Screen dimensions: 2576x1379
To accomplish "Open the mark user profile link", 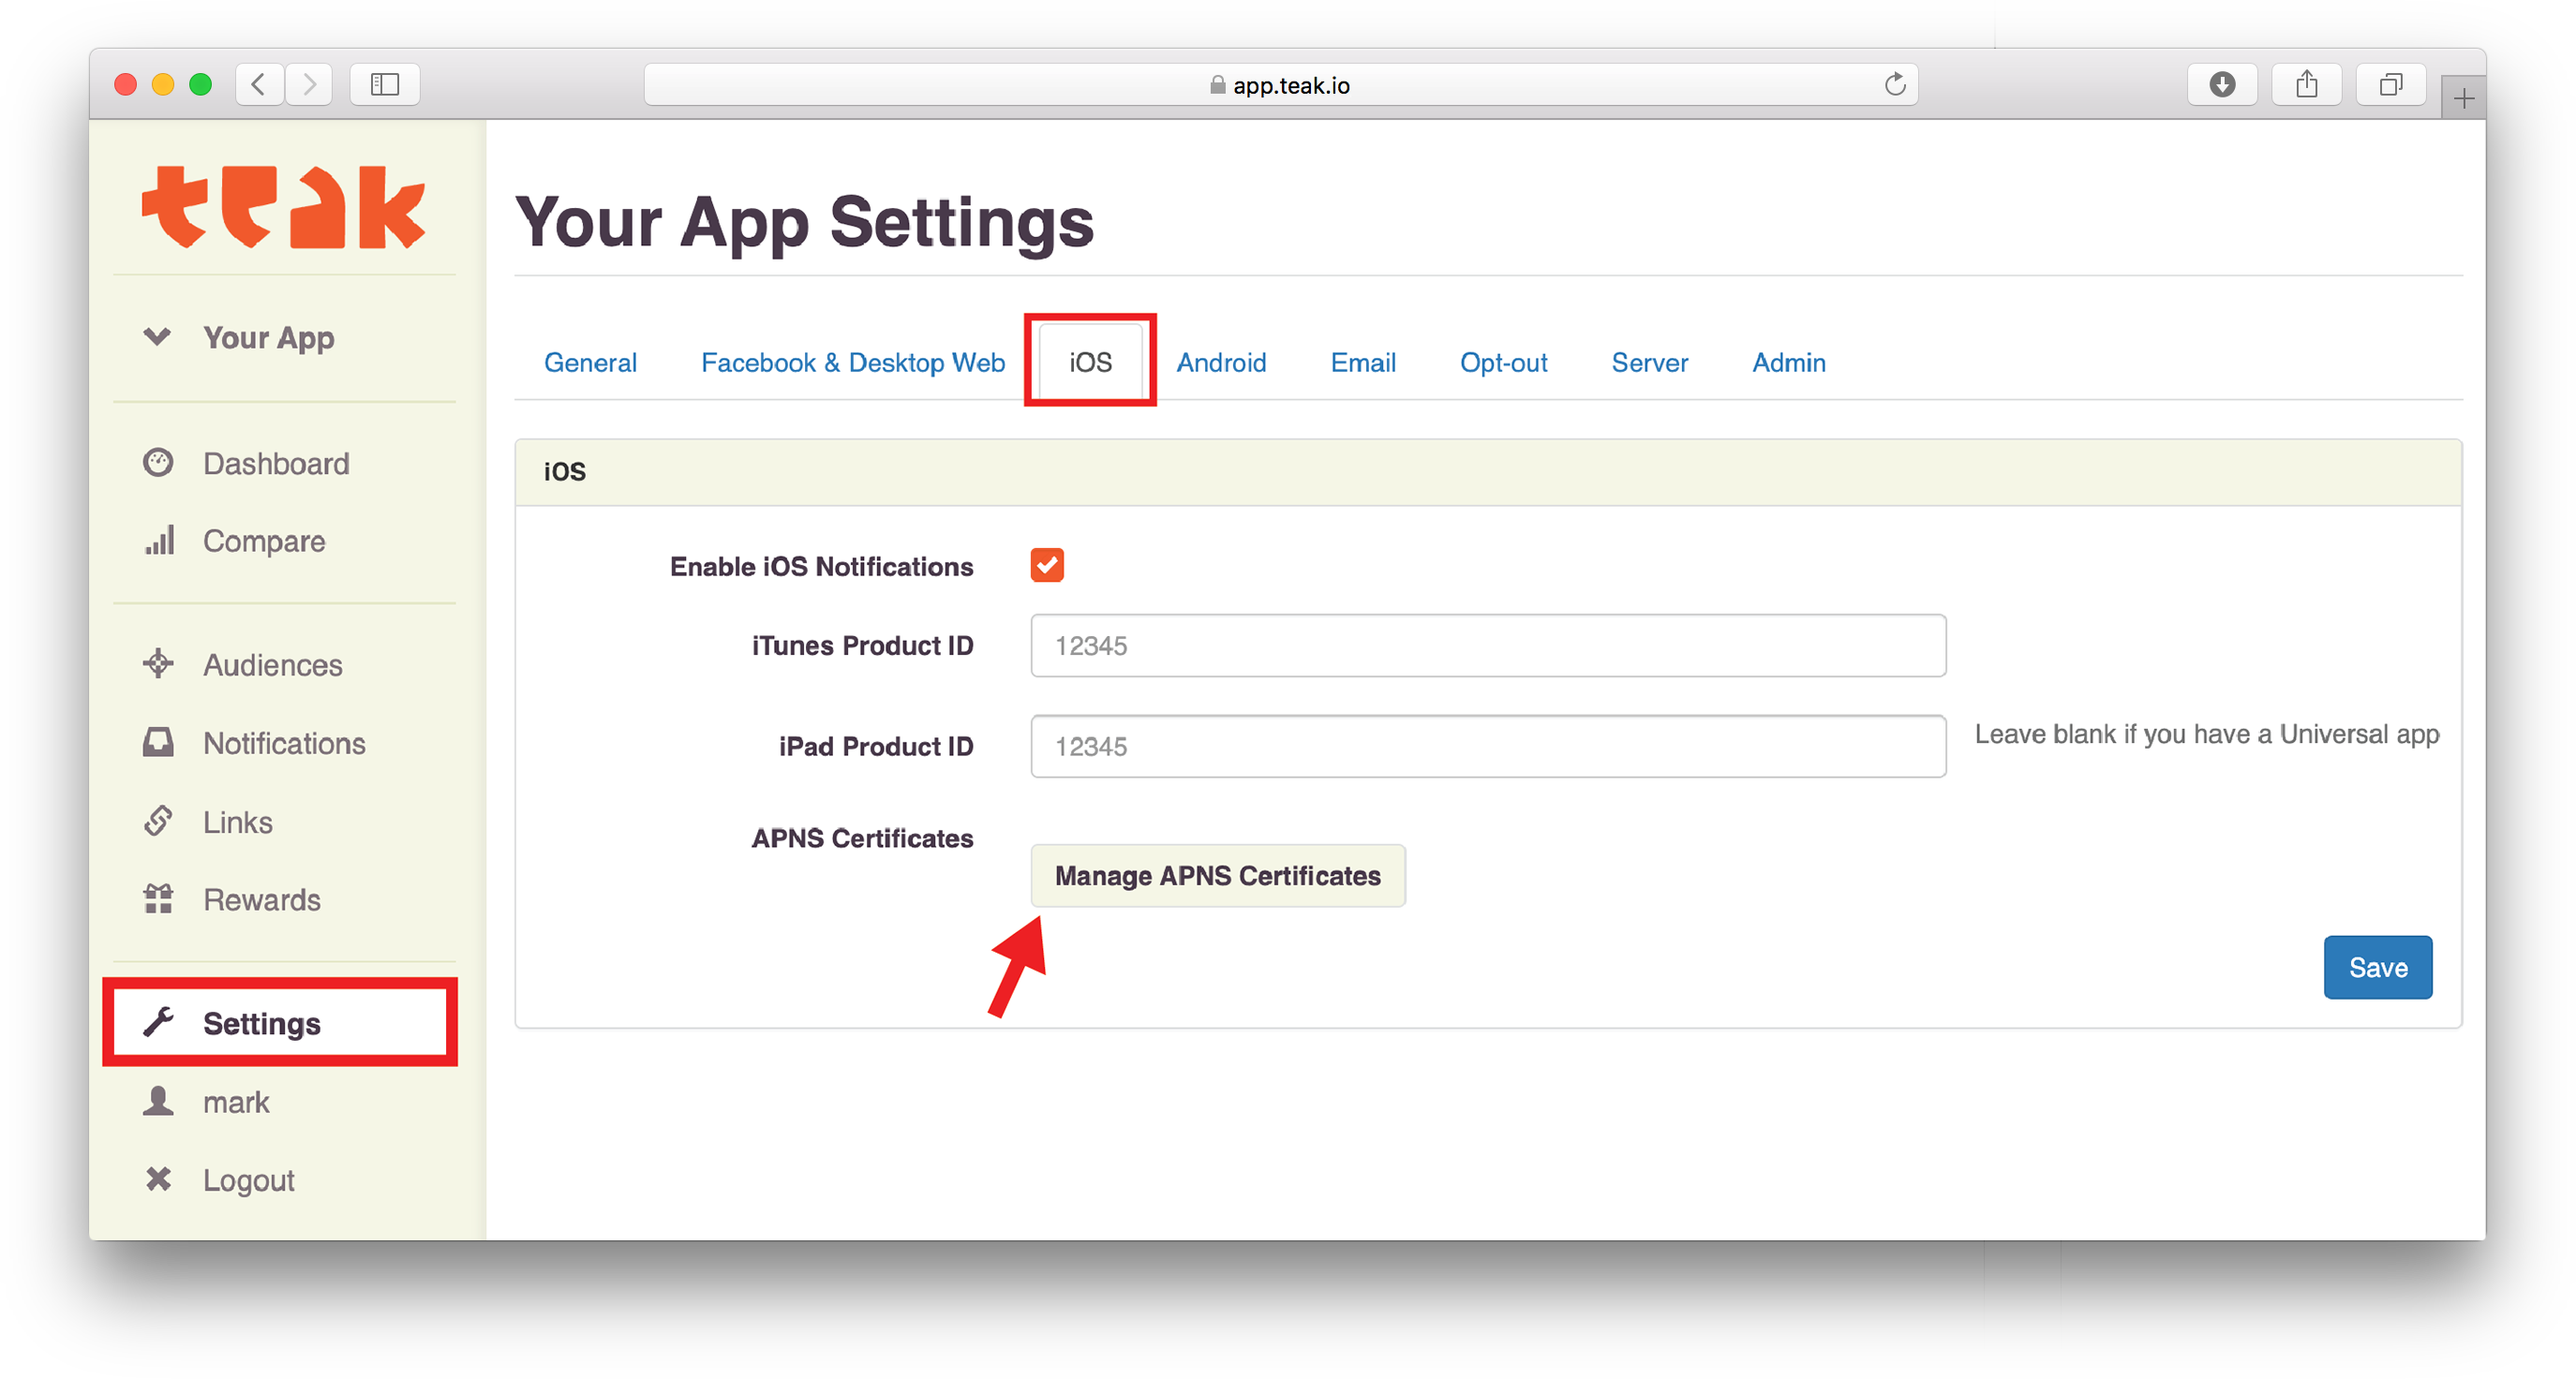I will coord(236,1102).
